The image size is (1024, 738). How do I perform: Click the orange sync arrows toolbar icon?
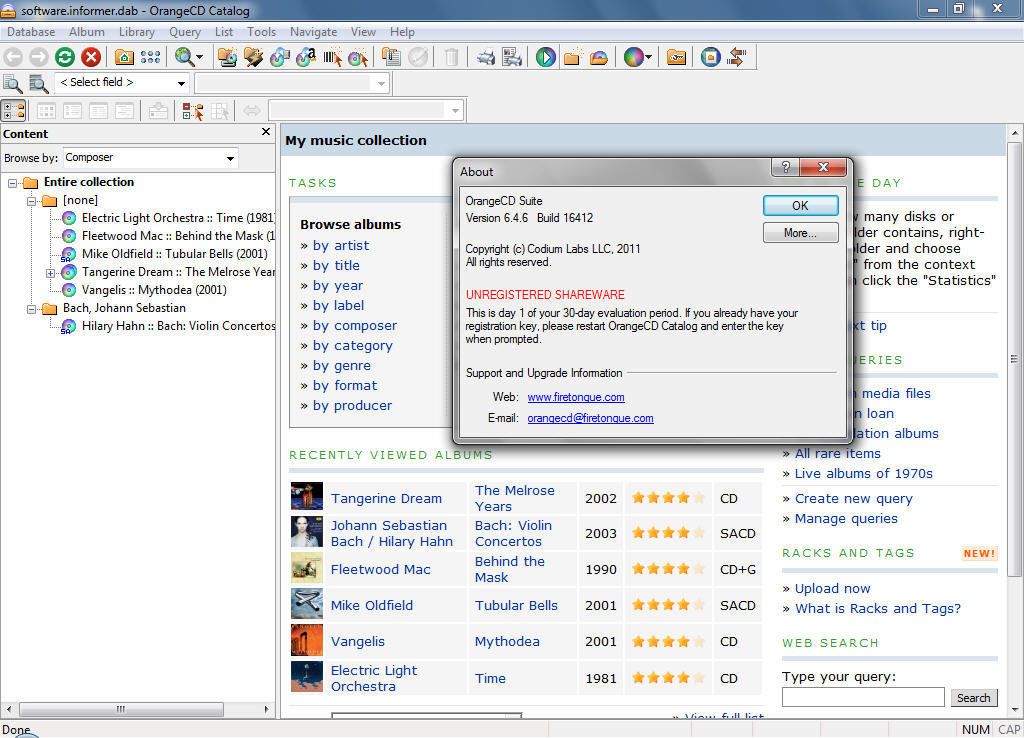coord(738,57)
